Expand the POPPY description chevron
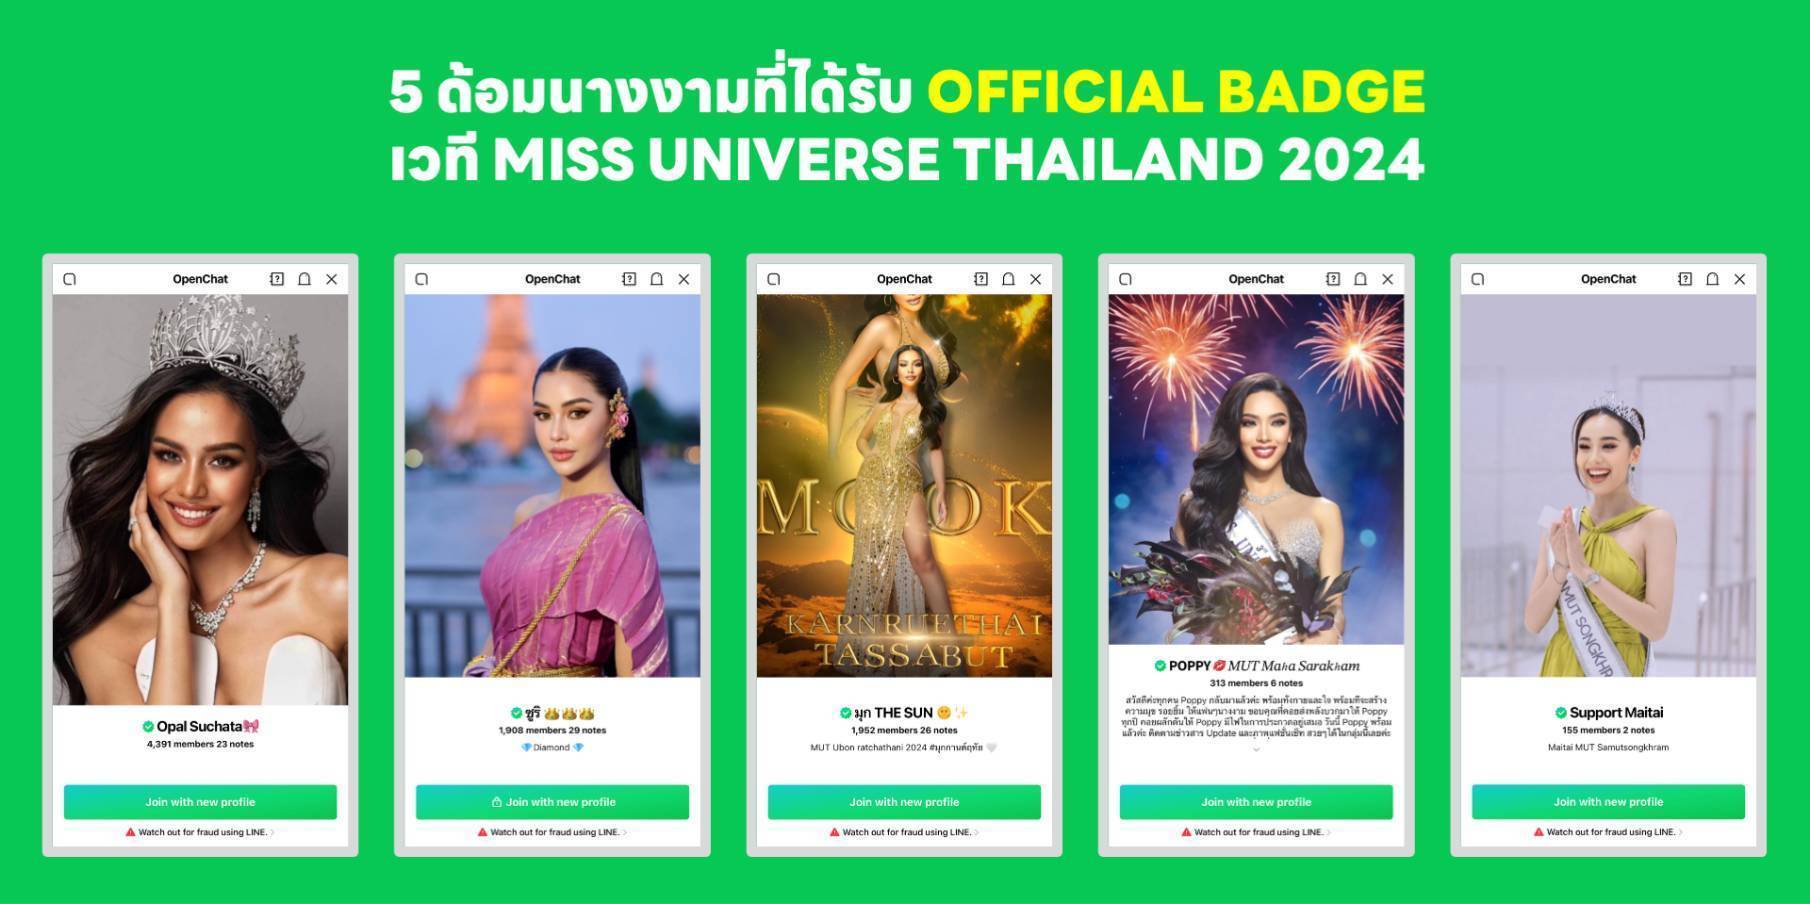The width and height of the screenshot is (1810, 904). click(x=1257, y=749)
